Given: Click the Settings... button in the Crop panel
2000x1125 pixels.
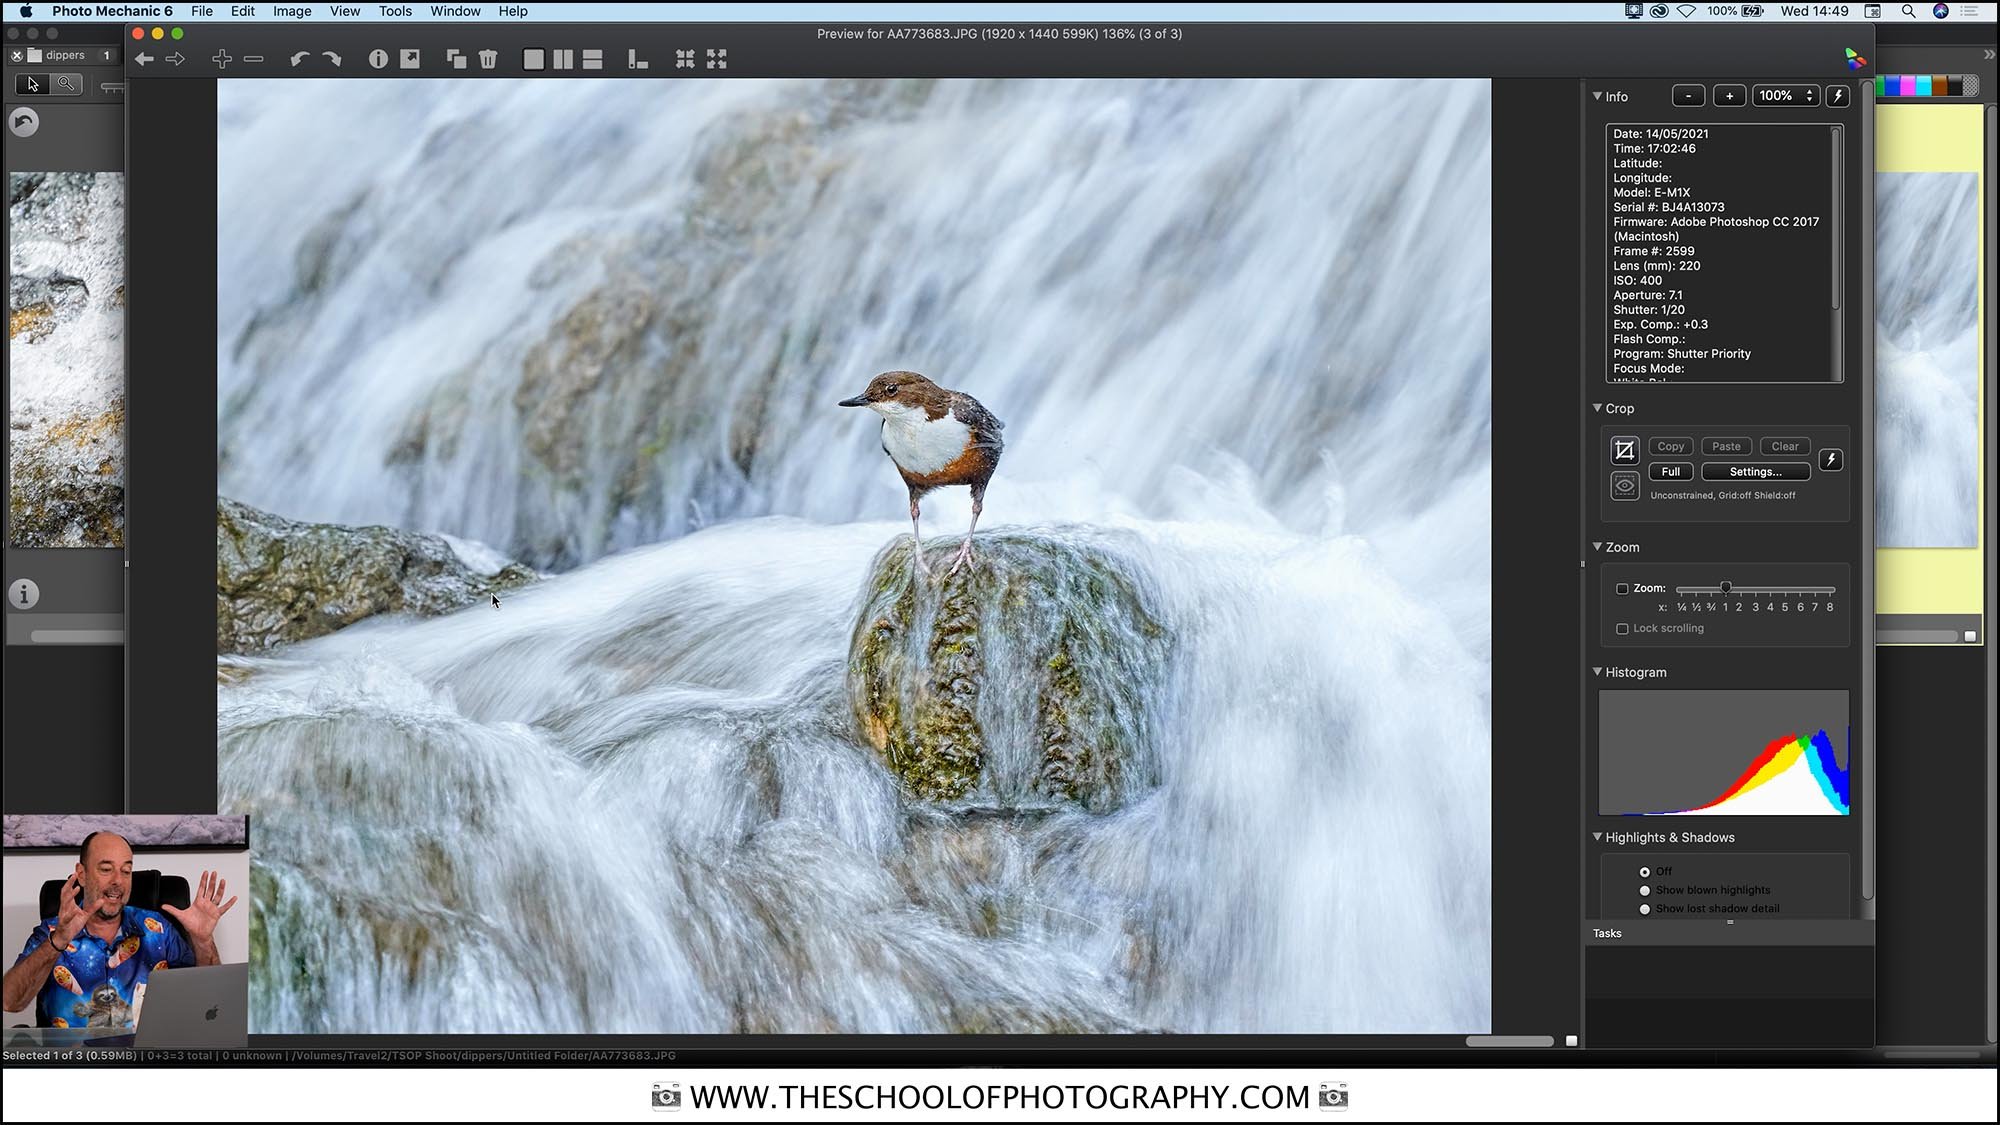Looking at the screenshot, I should (1755, 471).
